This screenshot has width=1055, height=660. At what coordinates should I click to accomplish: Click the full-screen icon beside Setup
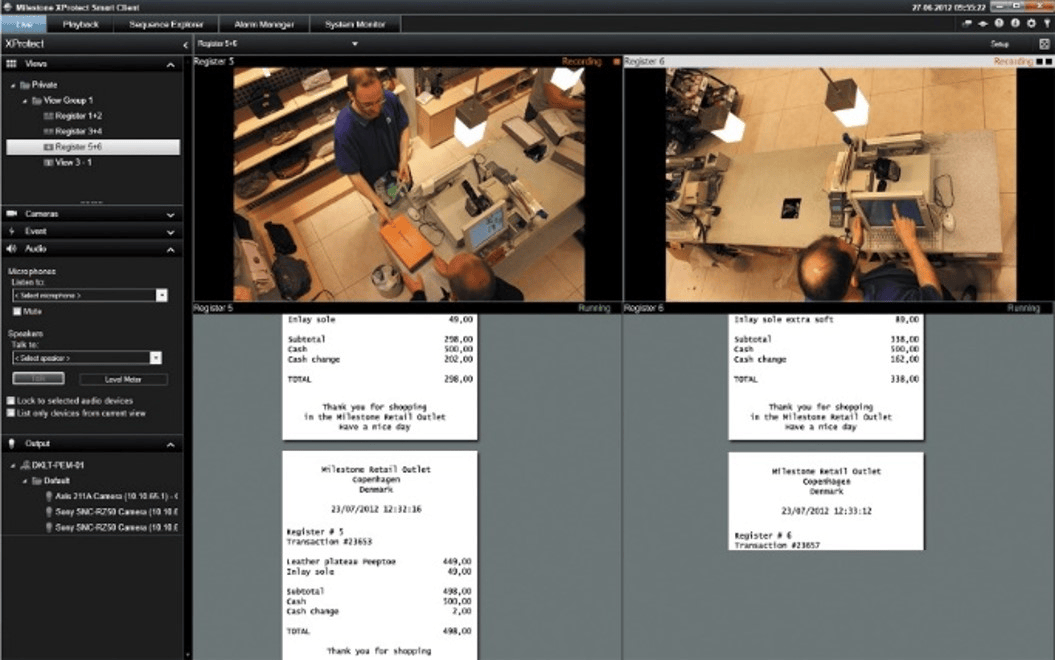click(1044, 44)
